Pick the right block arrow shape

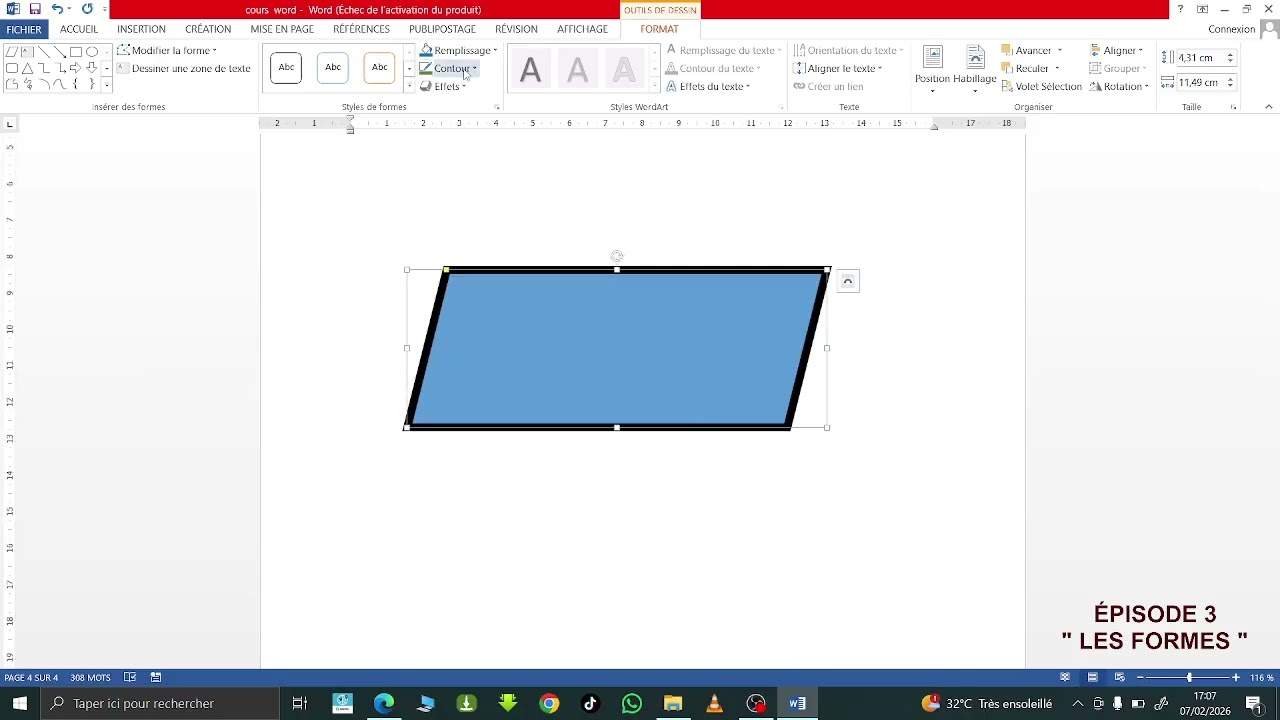click(x=76, y=68)
